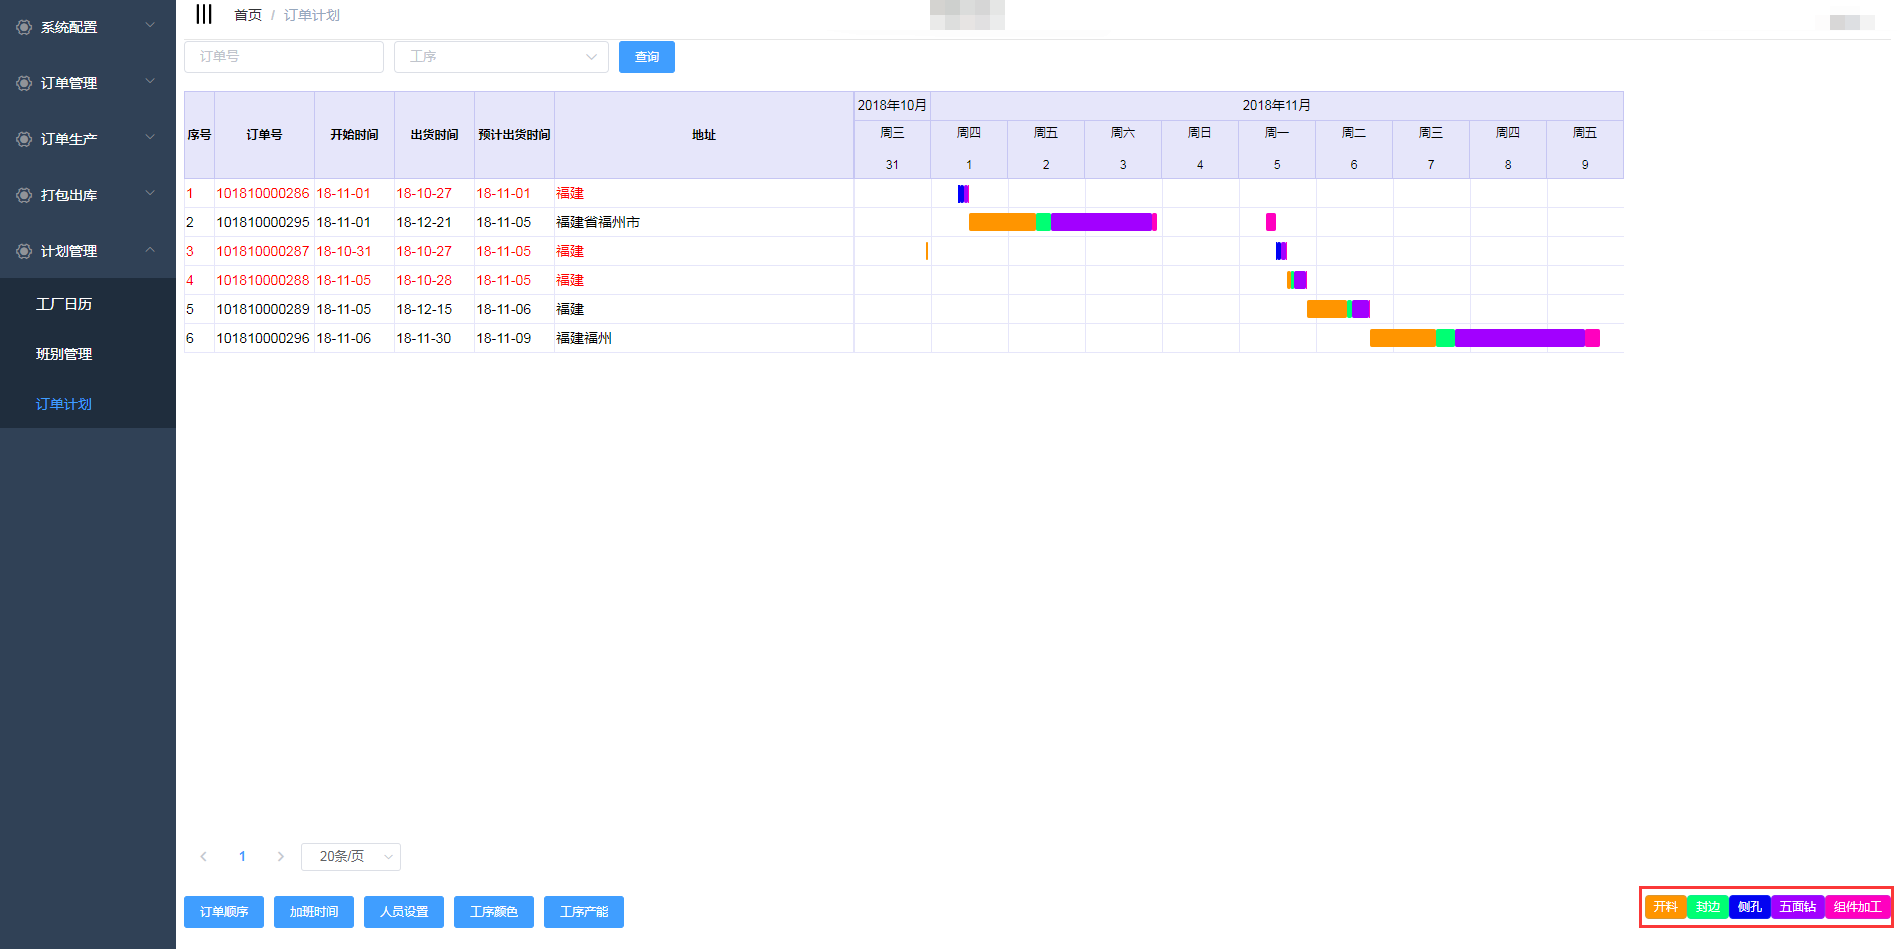Viewport: 1897px width, 949px height.
Task: Click the purple 五面钻 legend swatch
Action: coord(1797,907)
